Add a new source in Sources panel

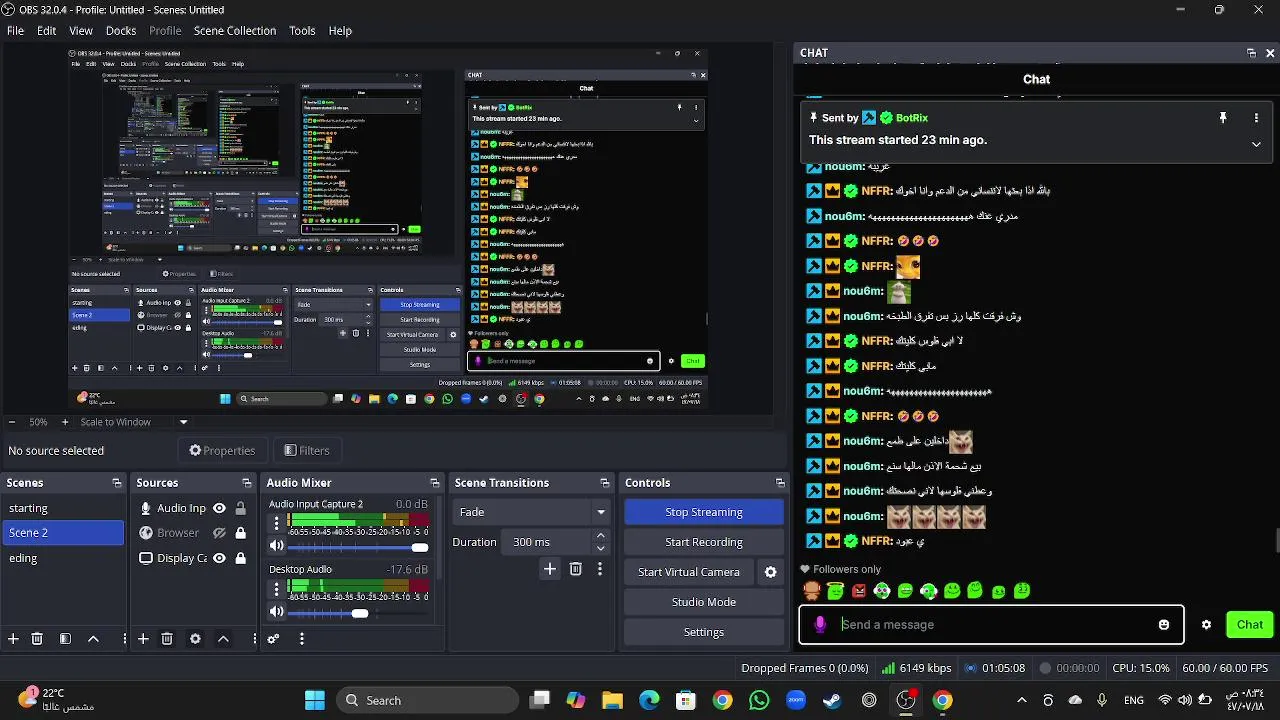pyautogui.click(x=143, y=639)
